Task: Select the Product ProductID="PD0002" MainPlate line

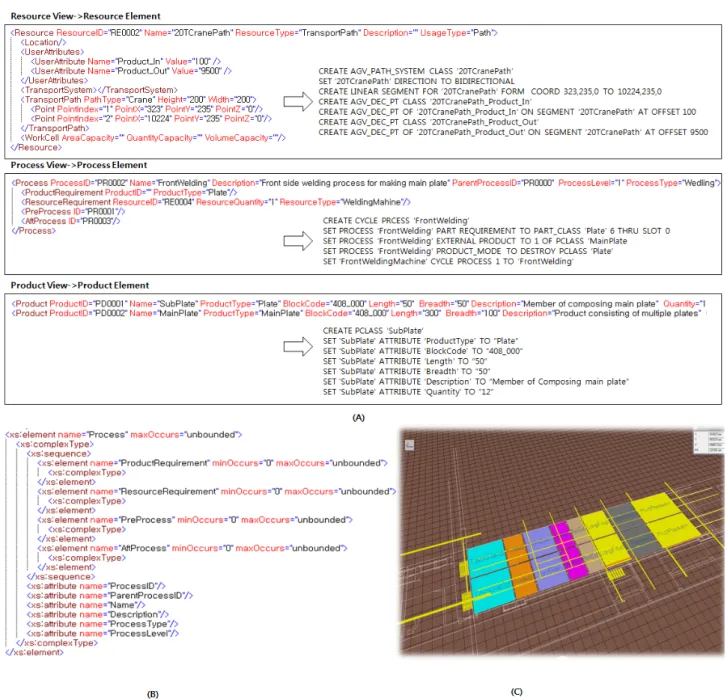Action: click(x=358, y=313)
